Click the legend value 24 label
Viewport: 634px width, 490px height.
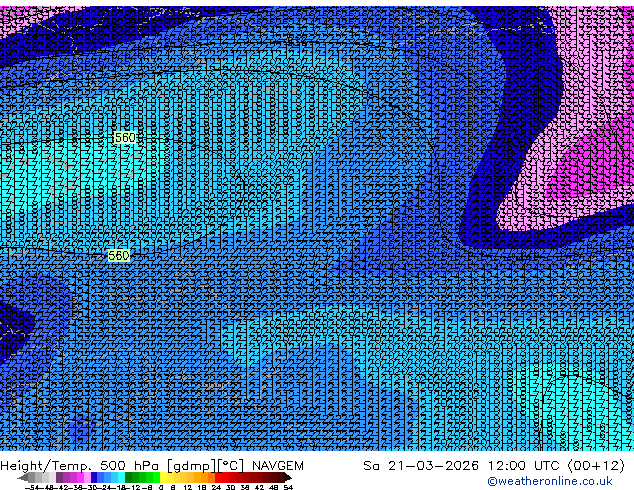[216, 487]
